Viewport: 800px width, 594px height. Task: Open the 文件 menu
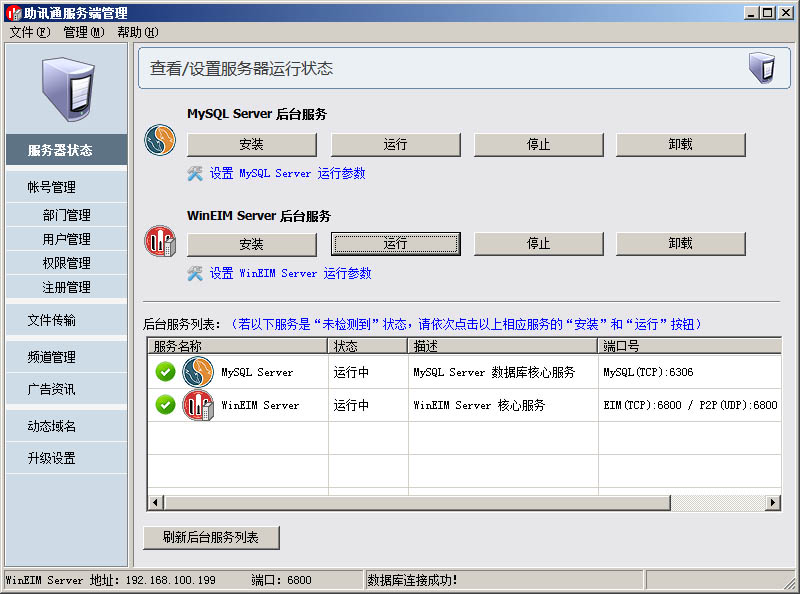[29, 32]
